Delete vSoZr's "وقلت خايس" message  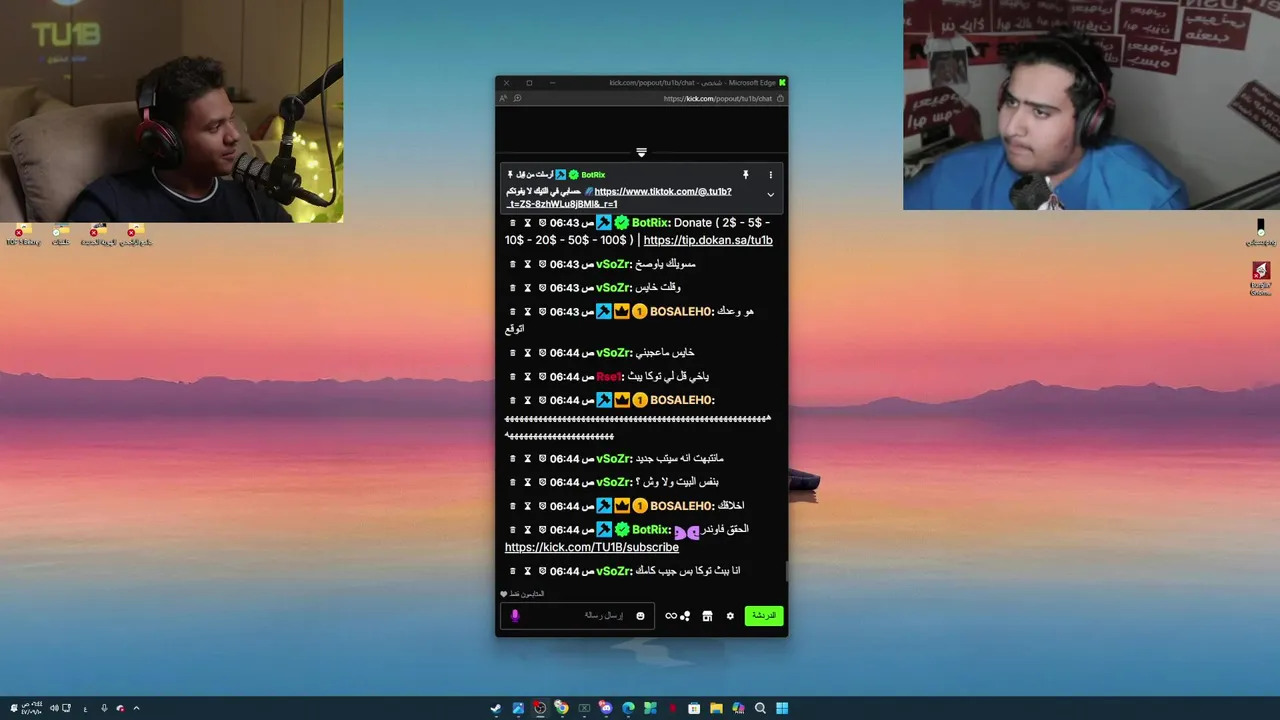point(513,288)
